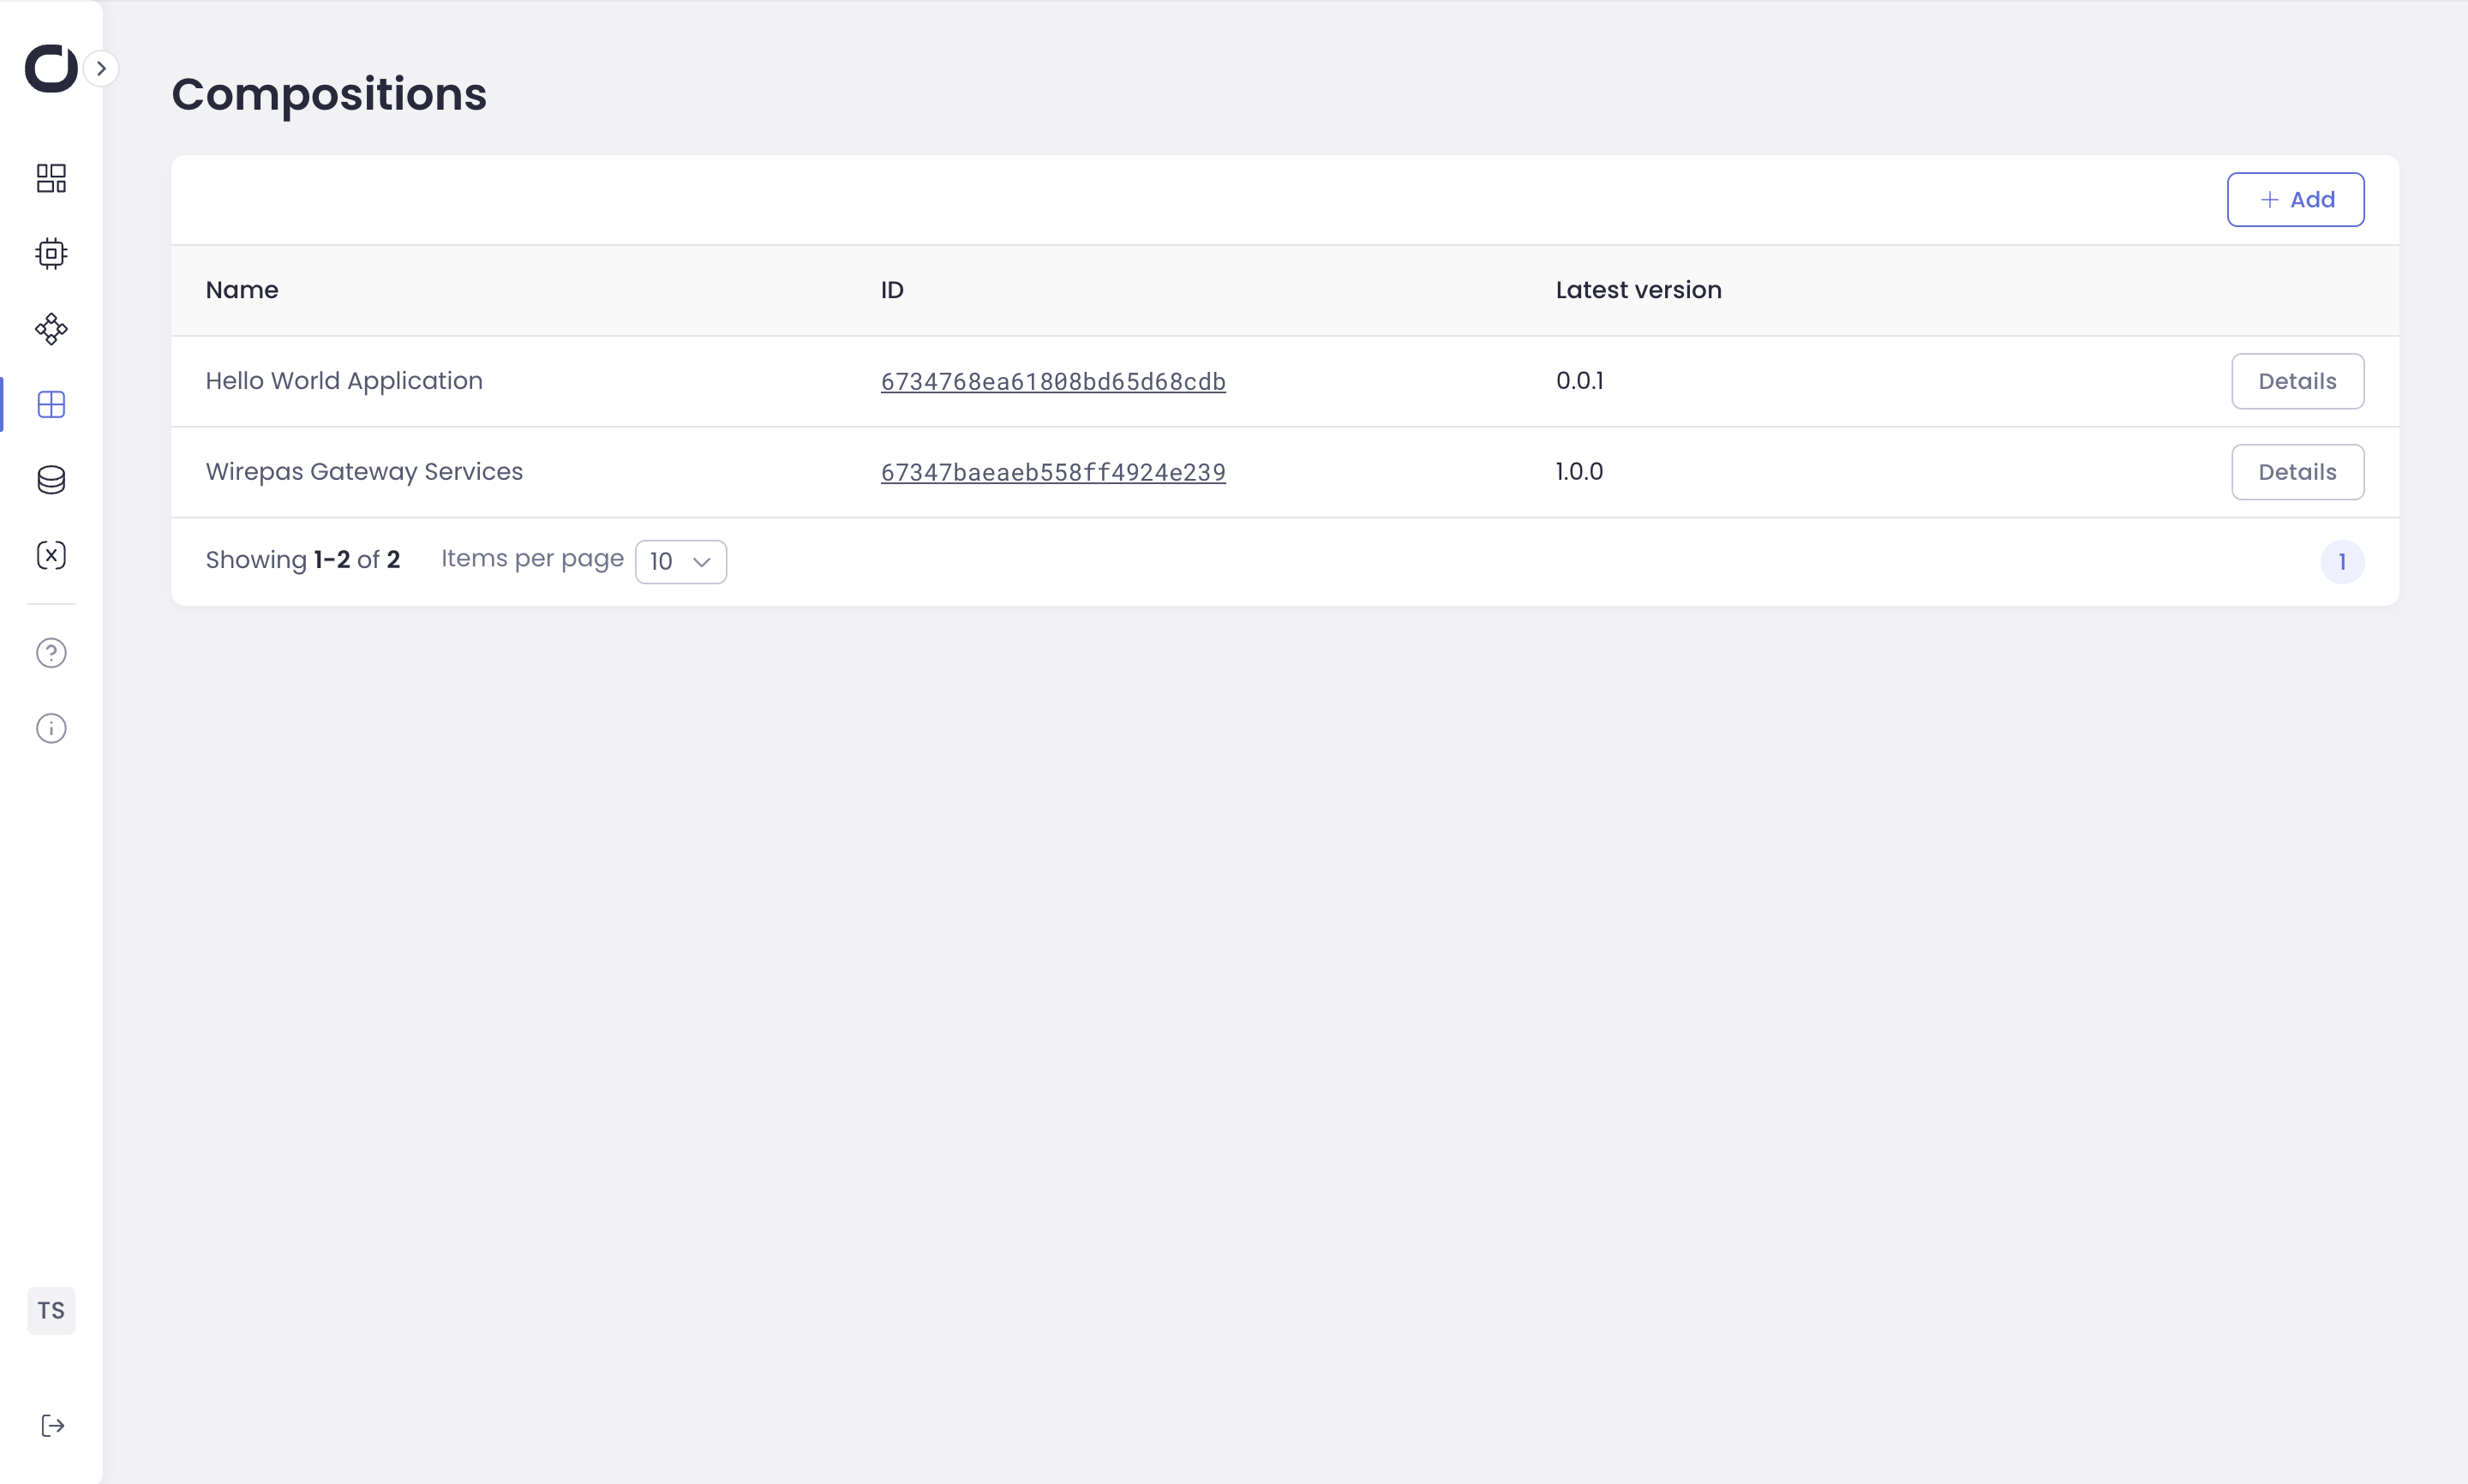Screen dimensions: 2468x1484
Task: Click the Add composition button
Action: (2295, 199)
